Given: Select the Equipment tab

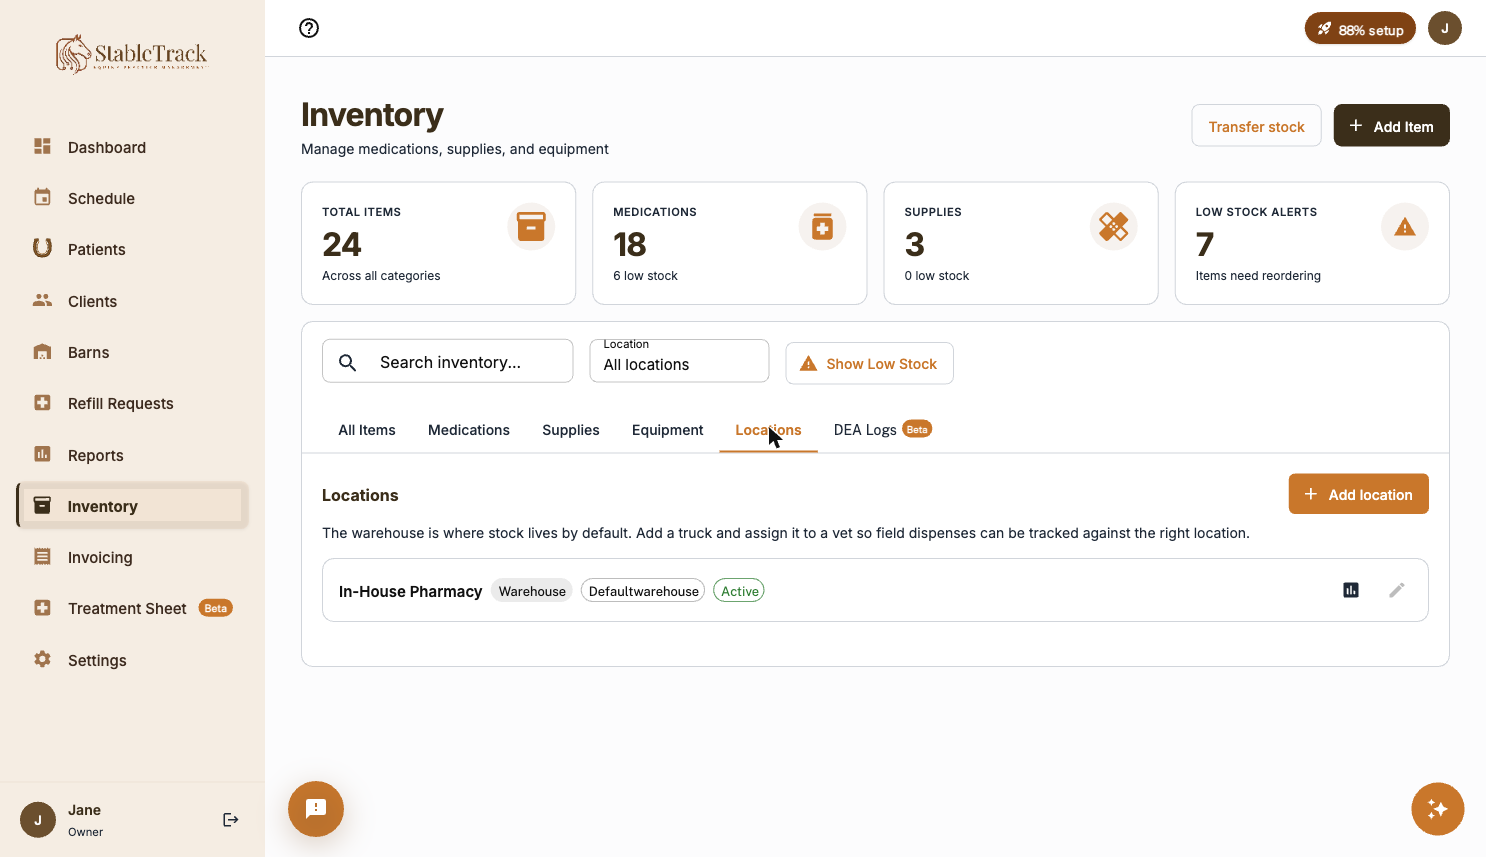Looking at the screenshot, I should [x=667, y=430].
